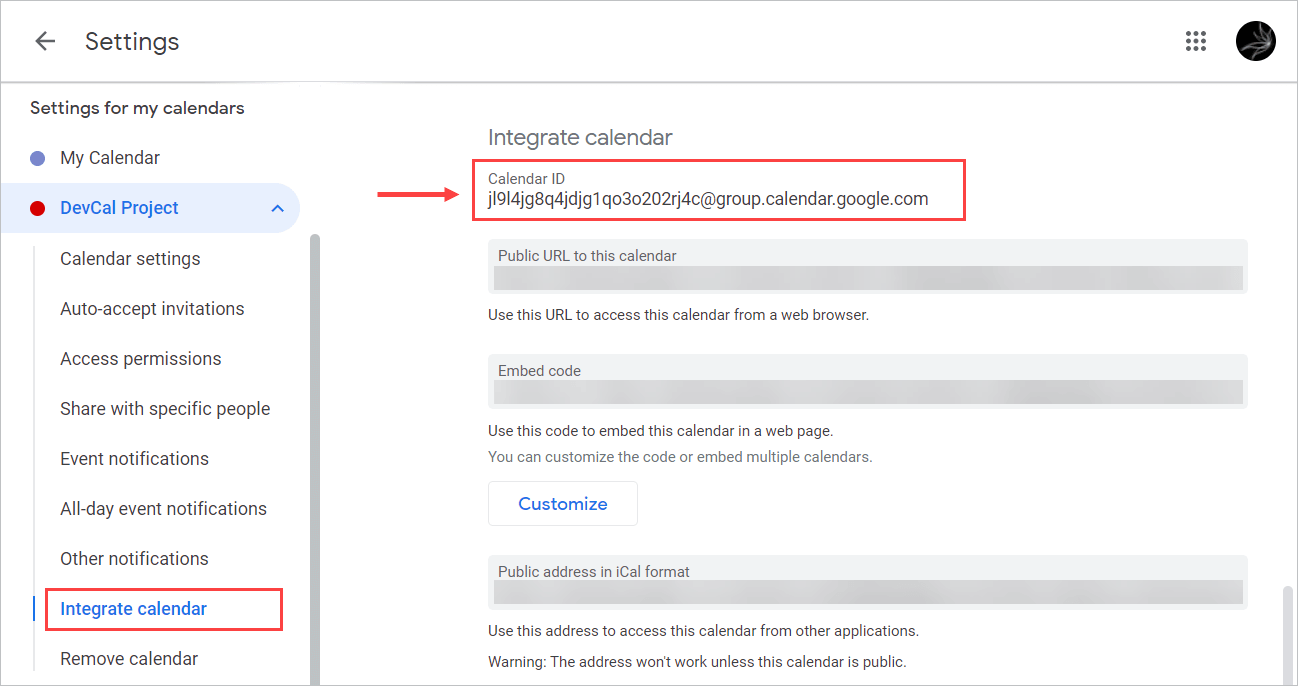Click 'Use this code to embed this calendar' text
Viewport: 1298px width, 686px height.
tap(660, 431)
